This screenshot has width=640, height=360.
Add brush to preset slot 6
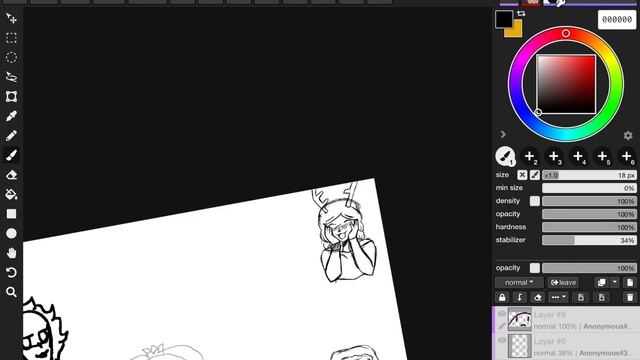pyautogui.click(x=627, y=156)
